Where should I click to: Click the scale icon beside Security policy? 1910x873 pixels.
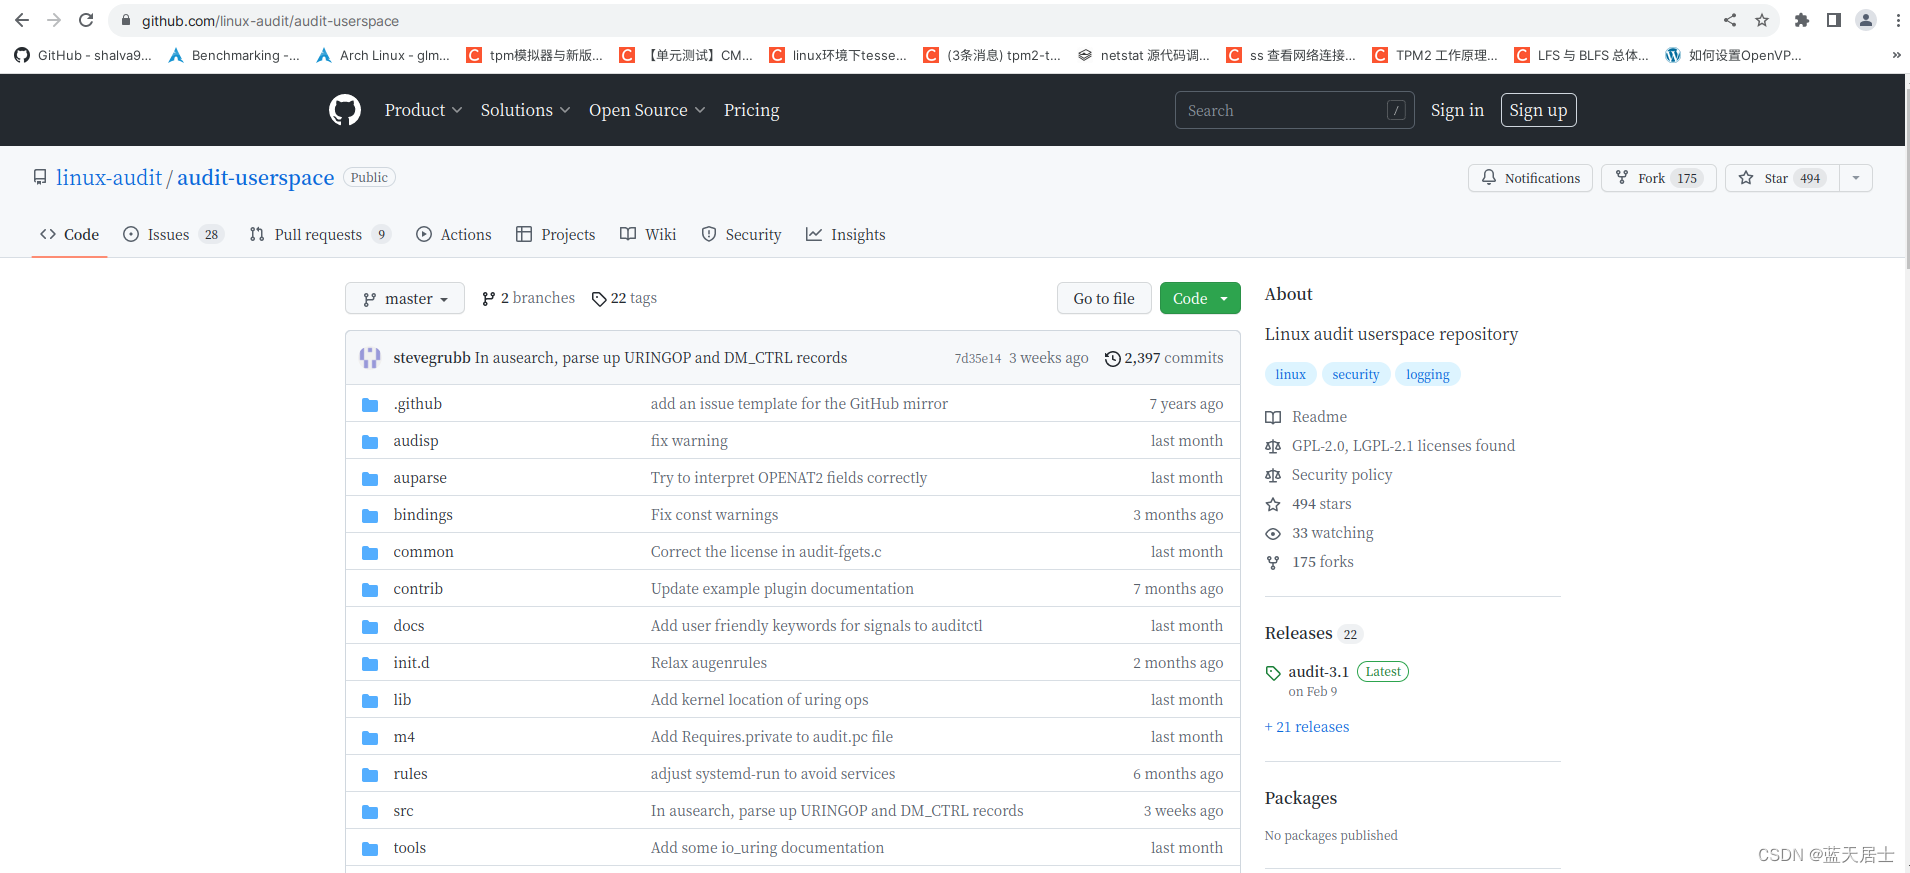coord(1273,476)
